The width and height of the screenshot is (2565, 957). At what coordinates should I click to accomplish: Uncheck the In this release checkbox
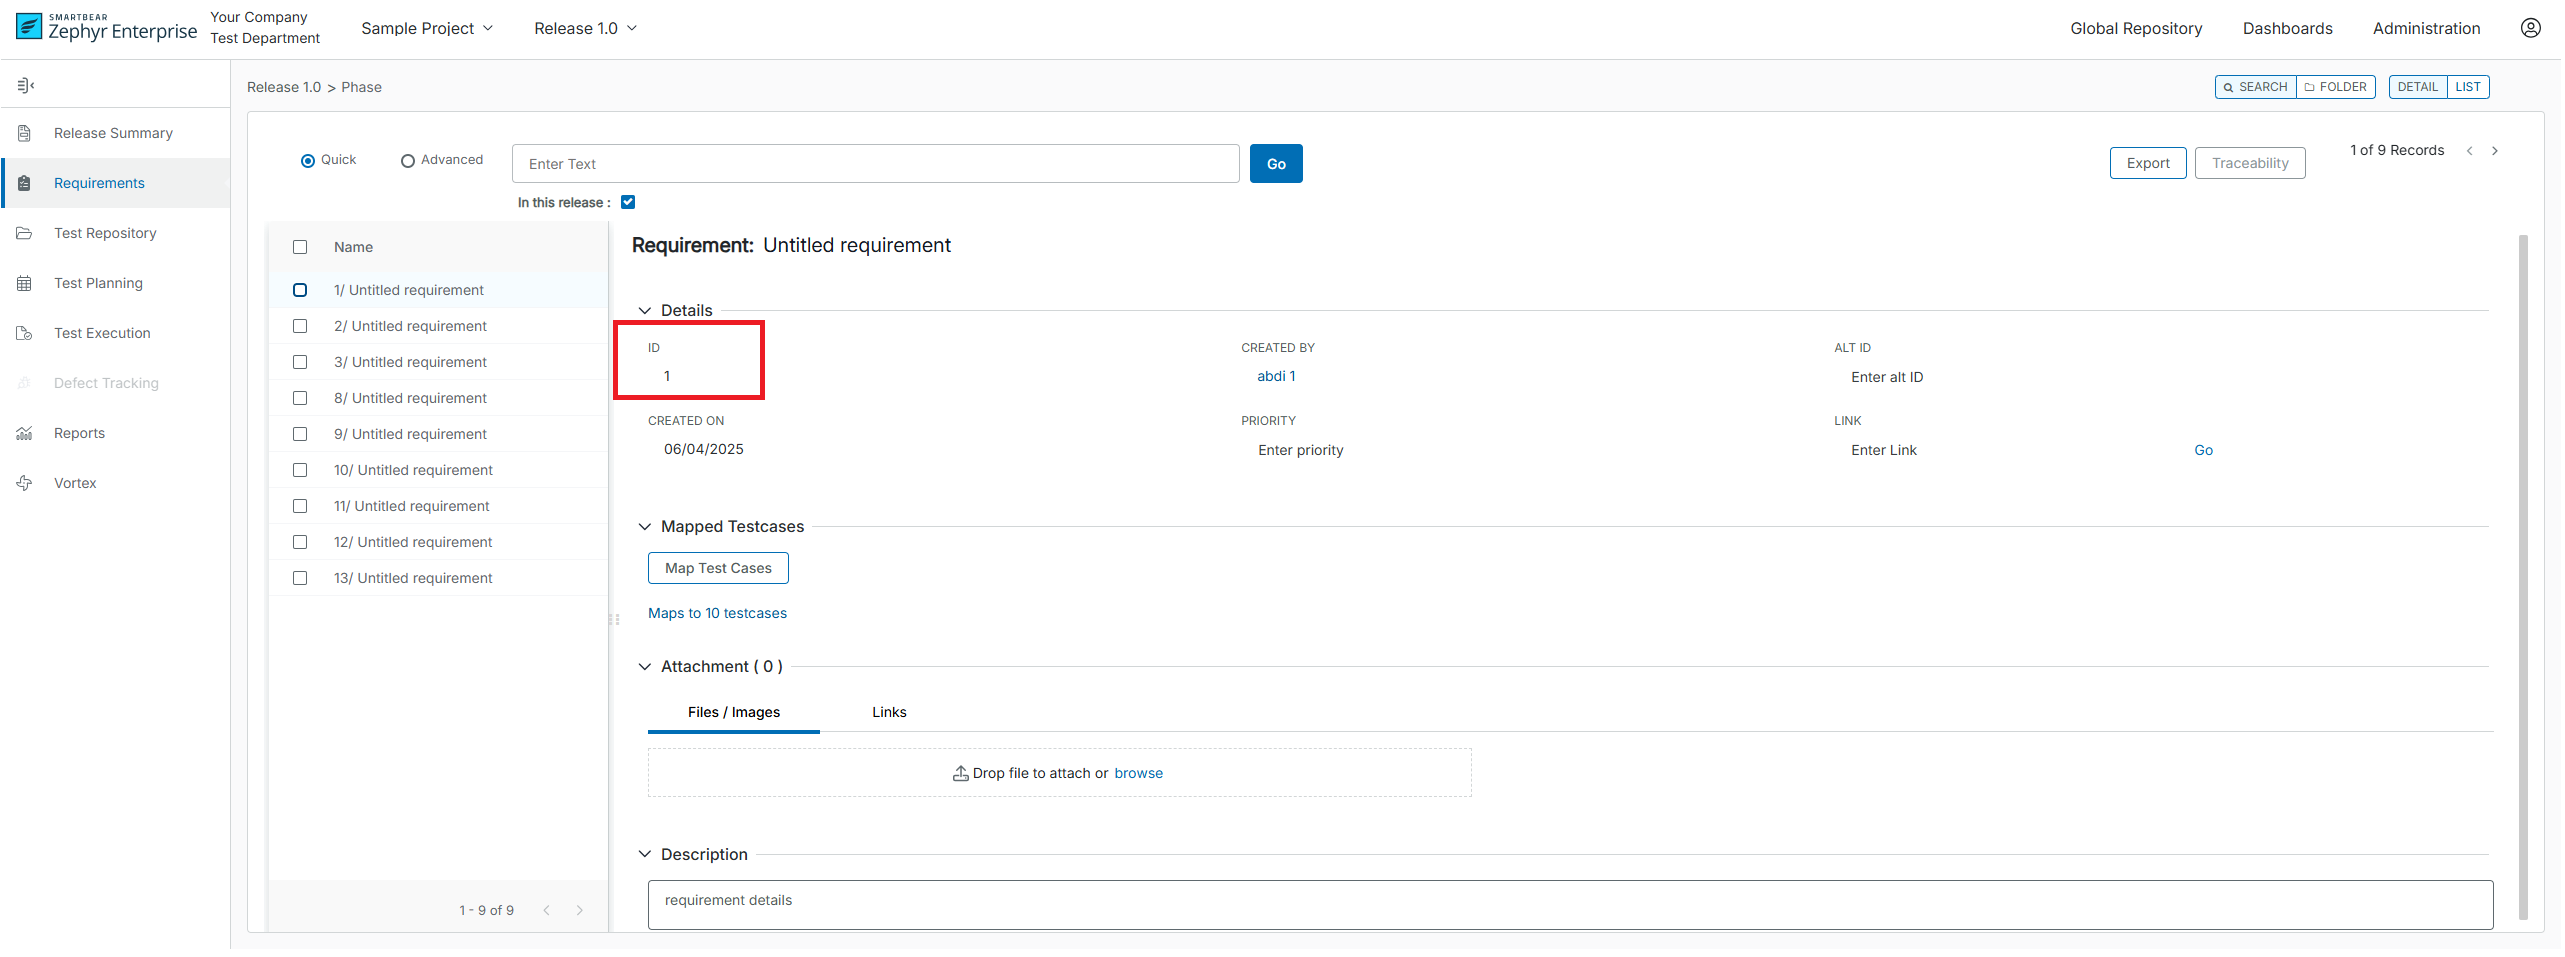click(628, 202)
